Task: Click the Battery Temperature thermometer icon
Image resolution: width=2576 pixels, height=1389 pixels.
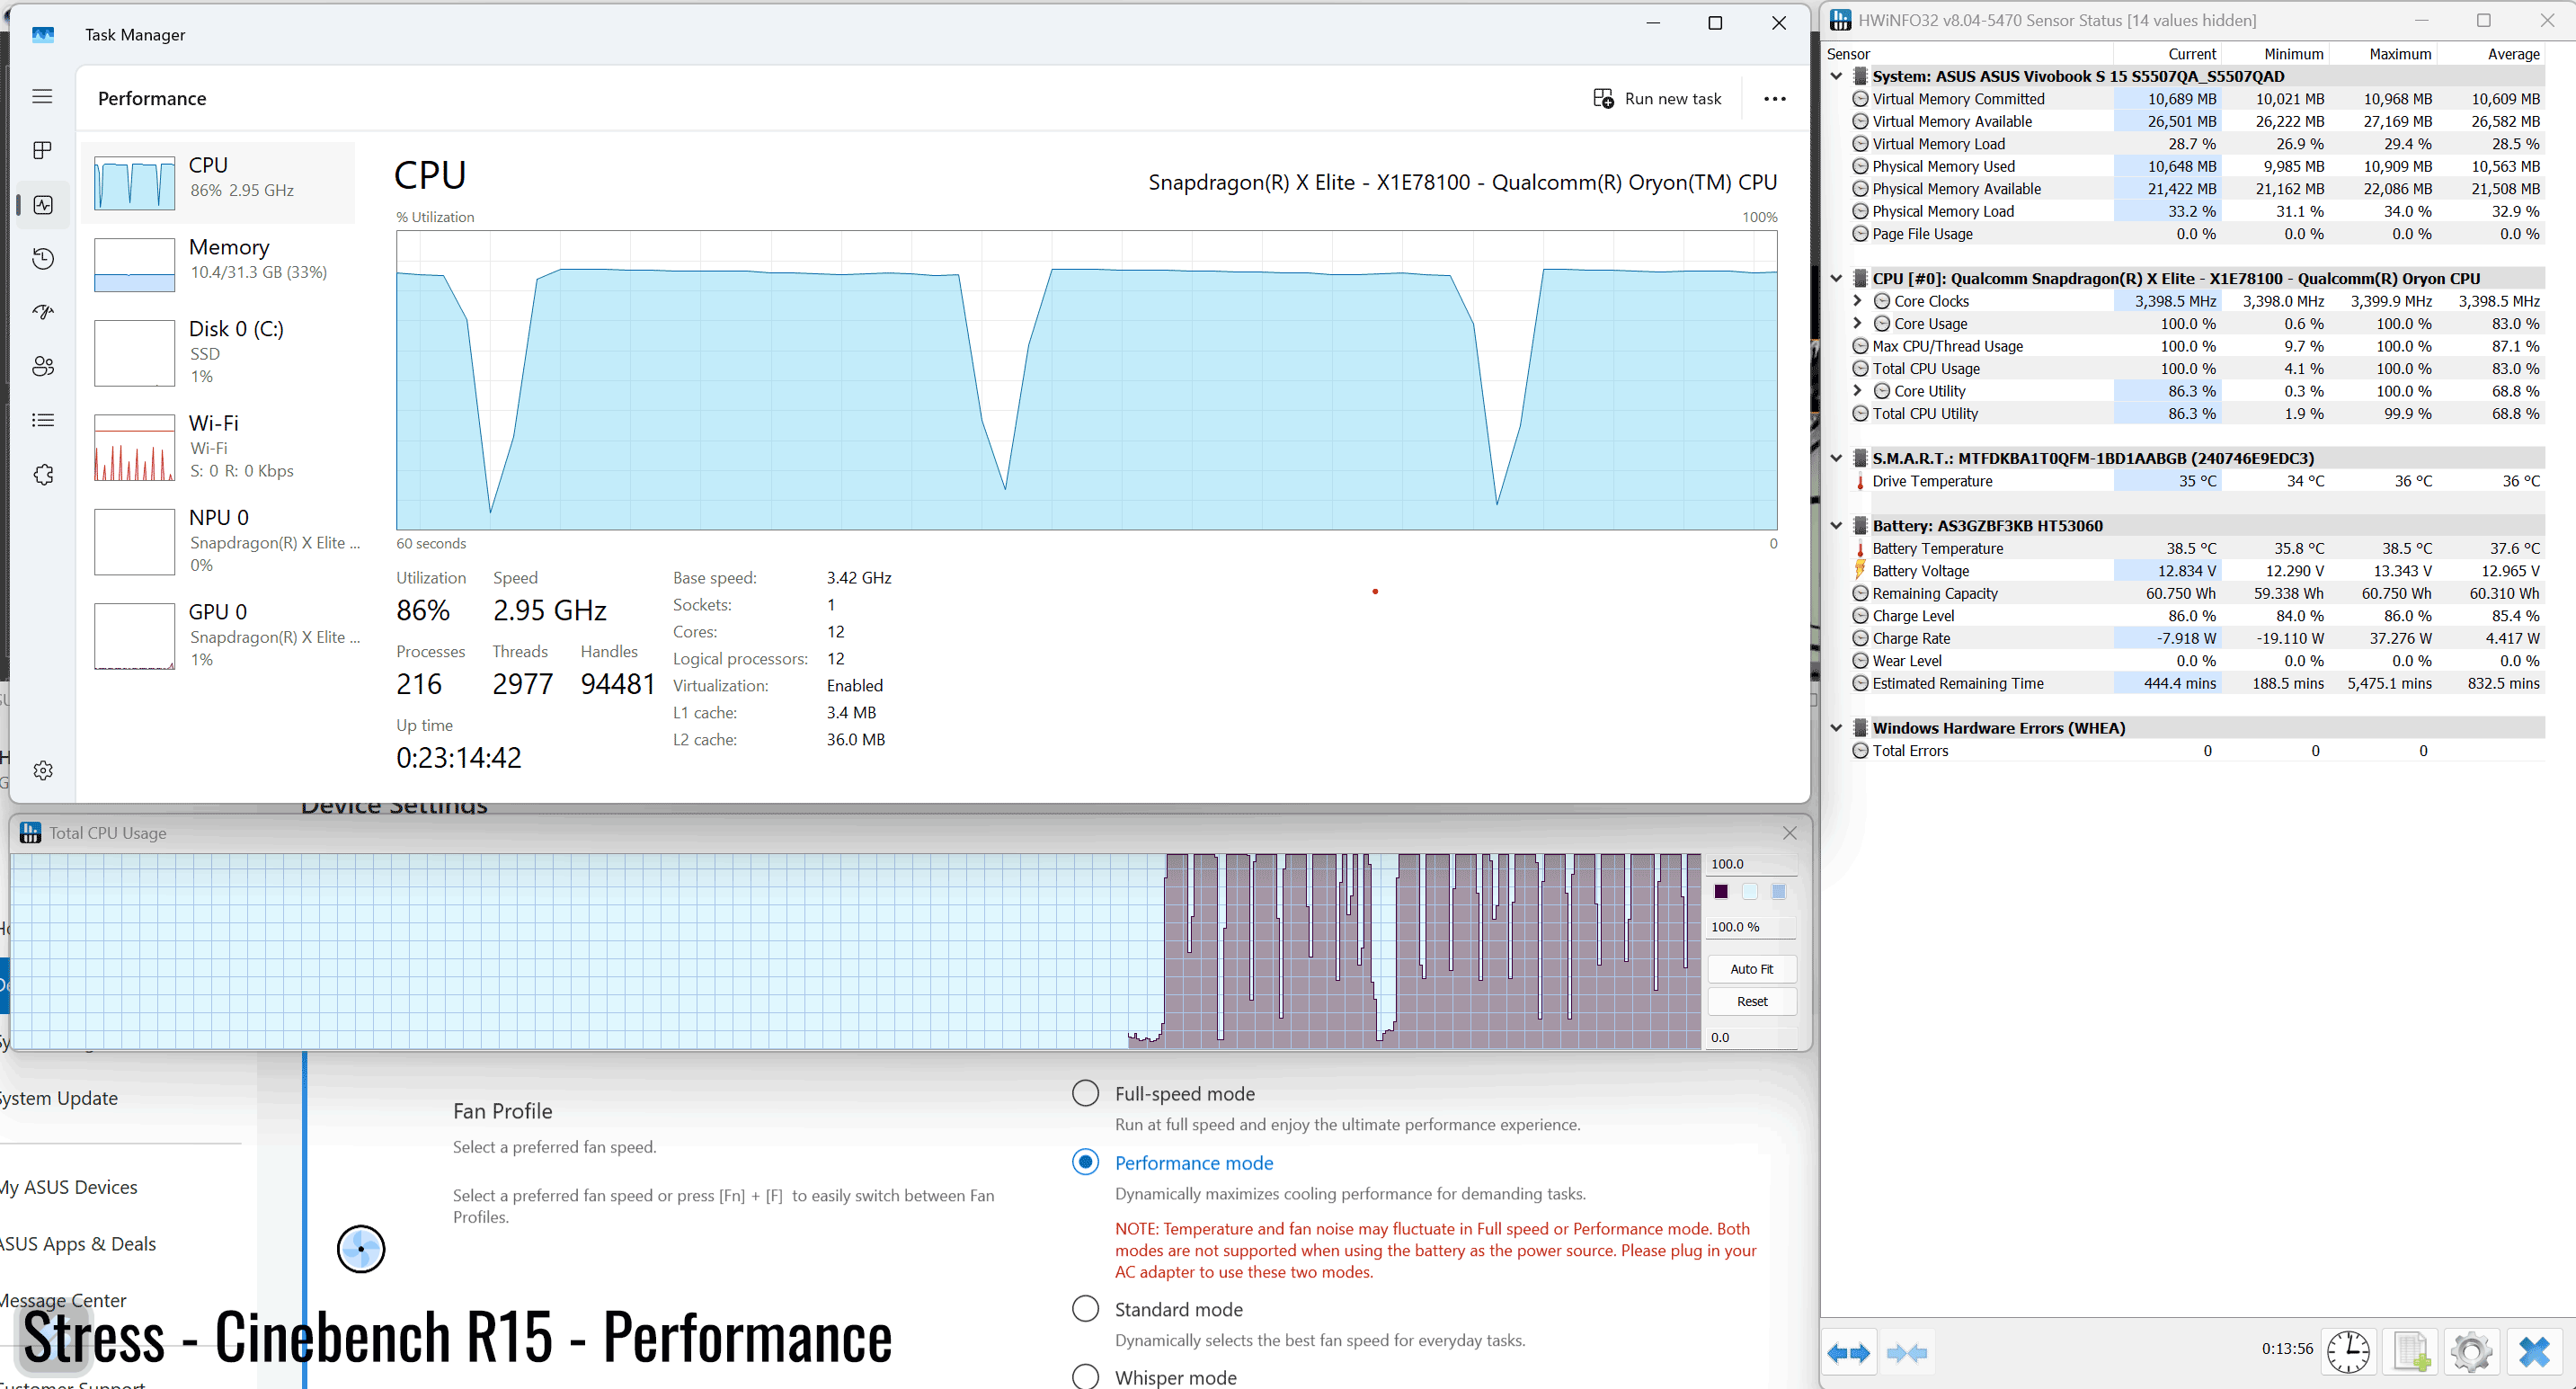Action: tap(1859, 549)
